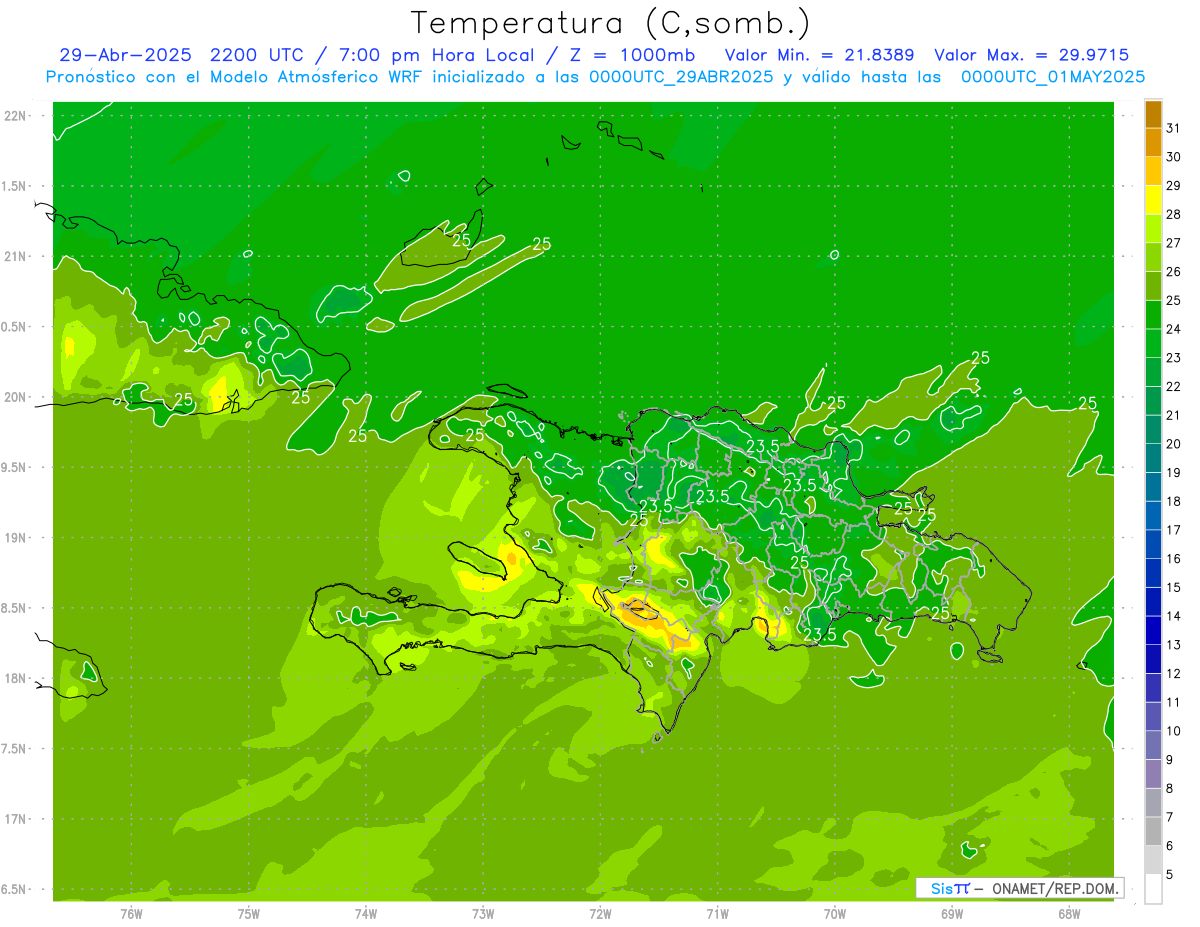Click the 75W longitude axis label
The image size is (1200, 927).
click(x=249, y=913)
